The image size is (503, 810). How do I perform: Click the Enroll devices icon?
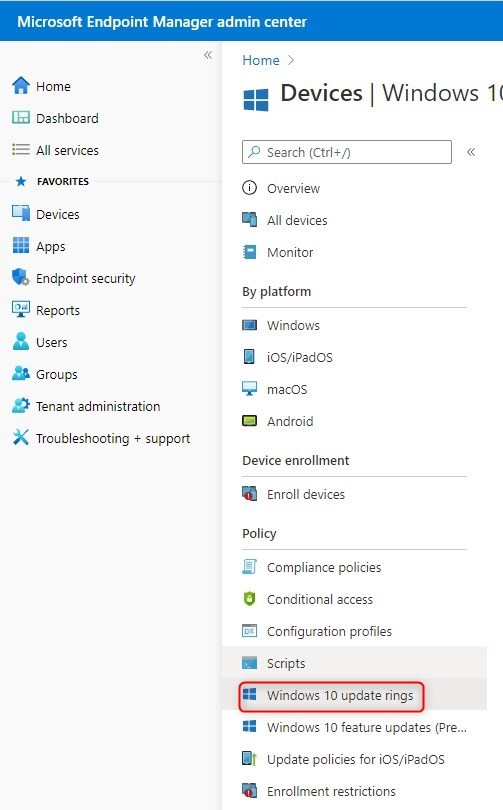[x=249, y=494]
